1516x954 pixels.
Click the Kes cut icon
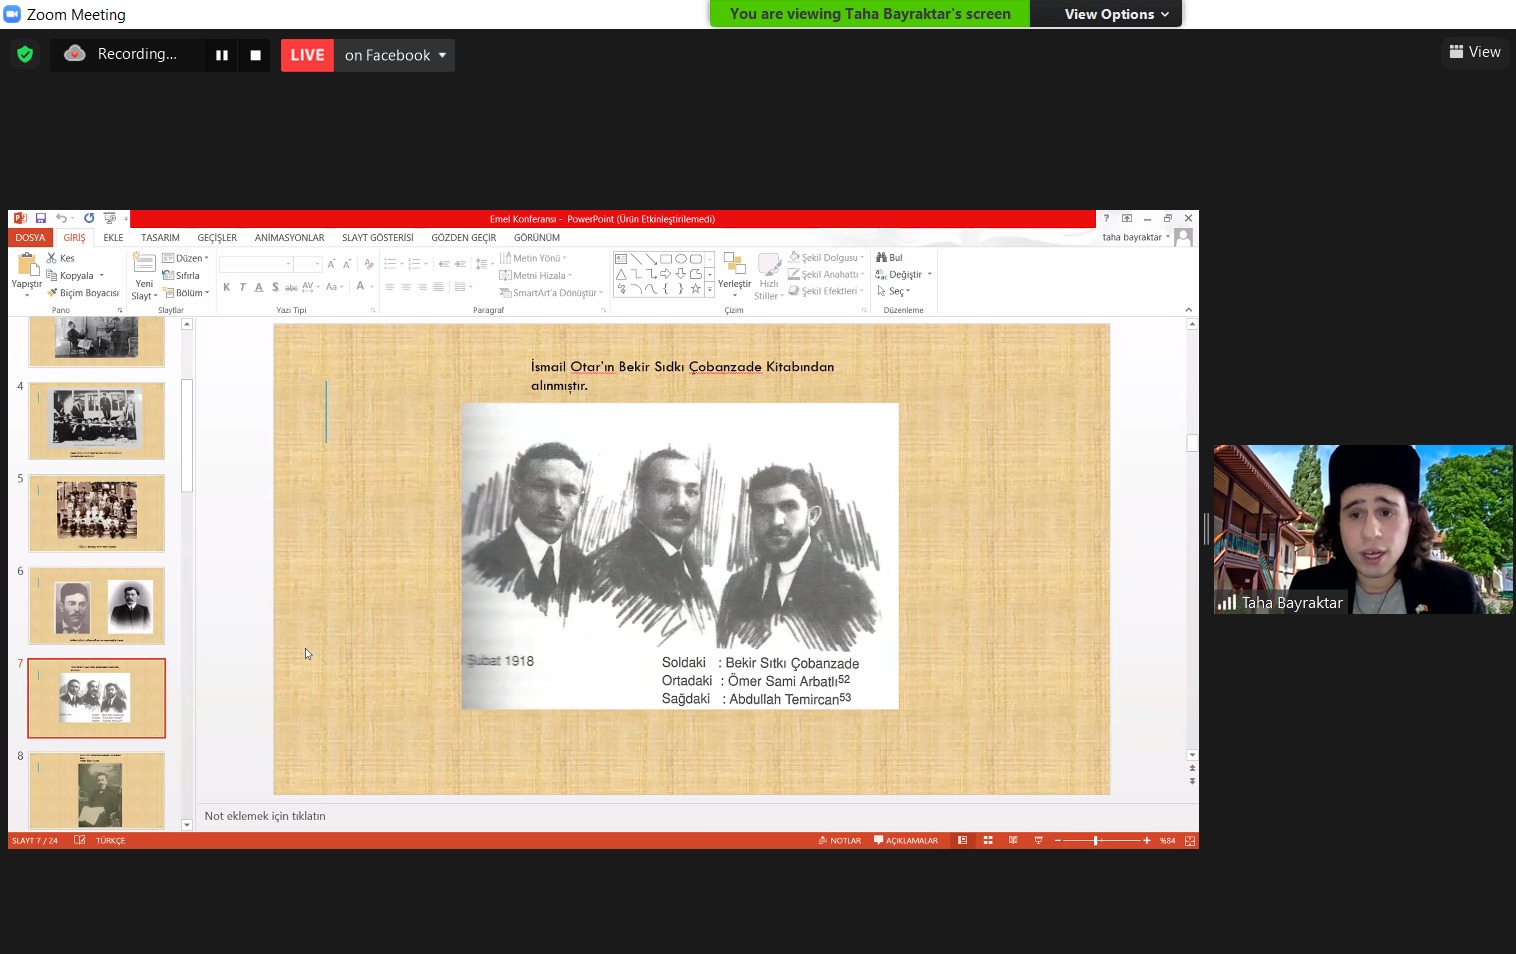(60, 258)
